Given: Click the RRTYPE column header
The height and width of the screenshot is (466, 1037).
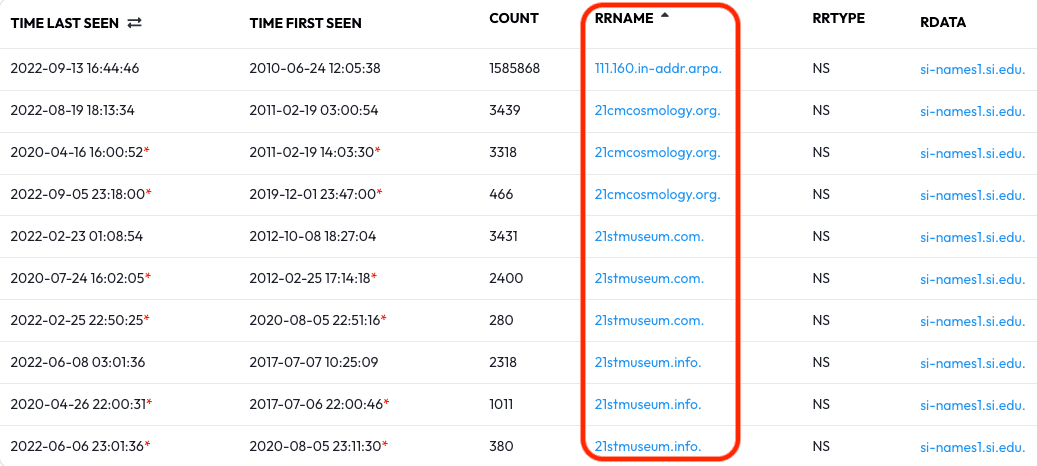Looking at the screenshot, I should coord(839,19).
